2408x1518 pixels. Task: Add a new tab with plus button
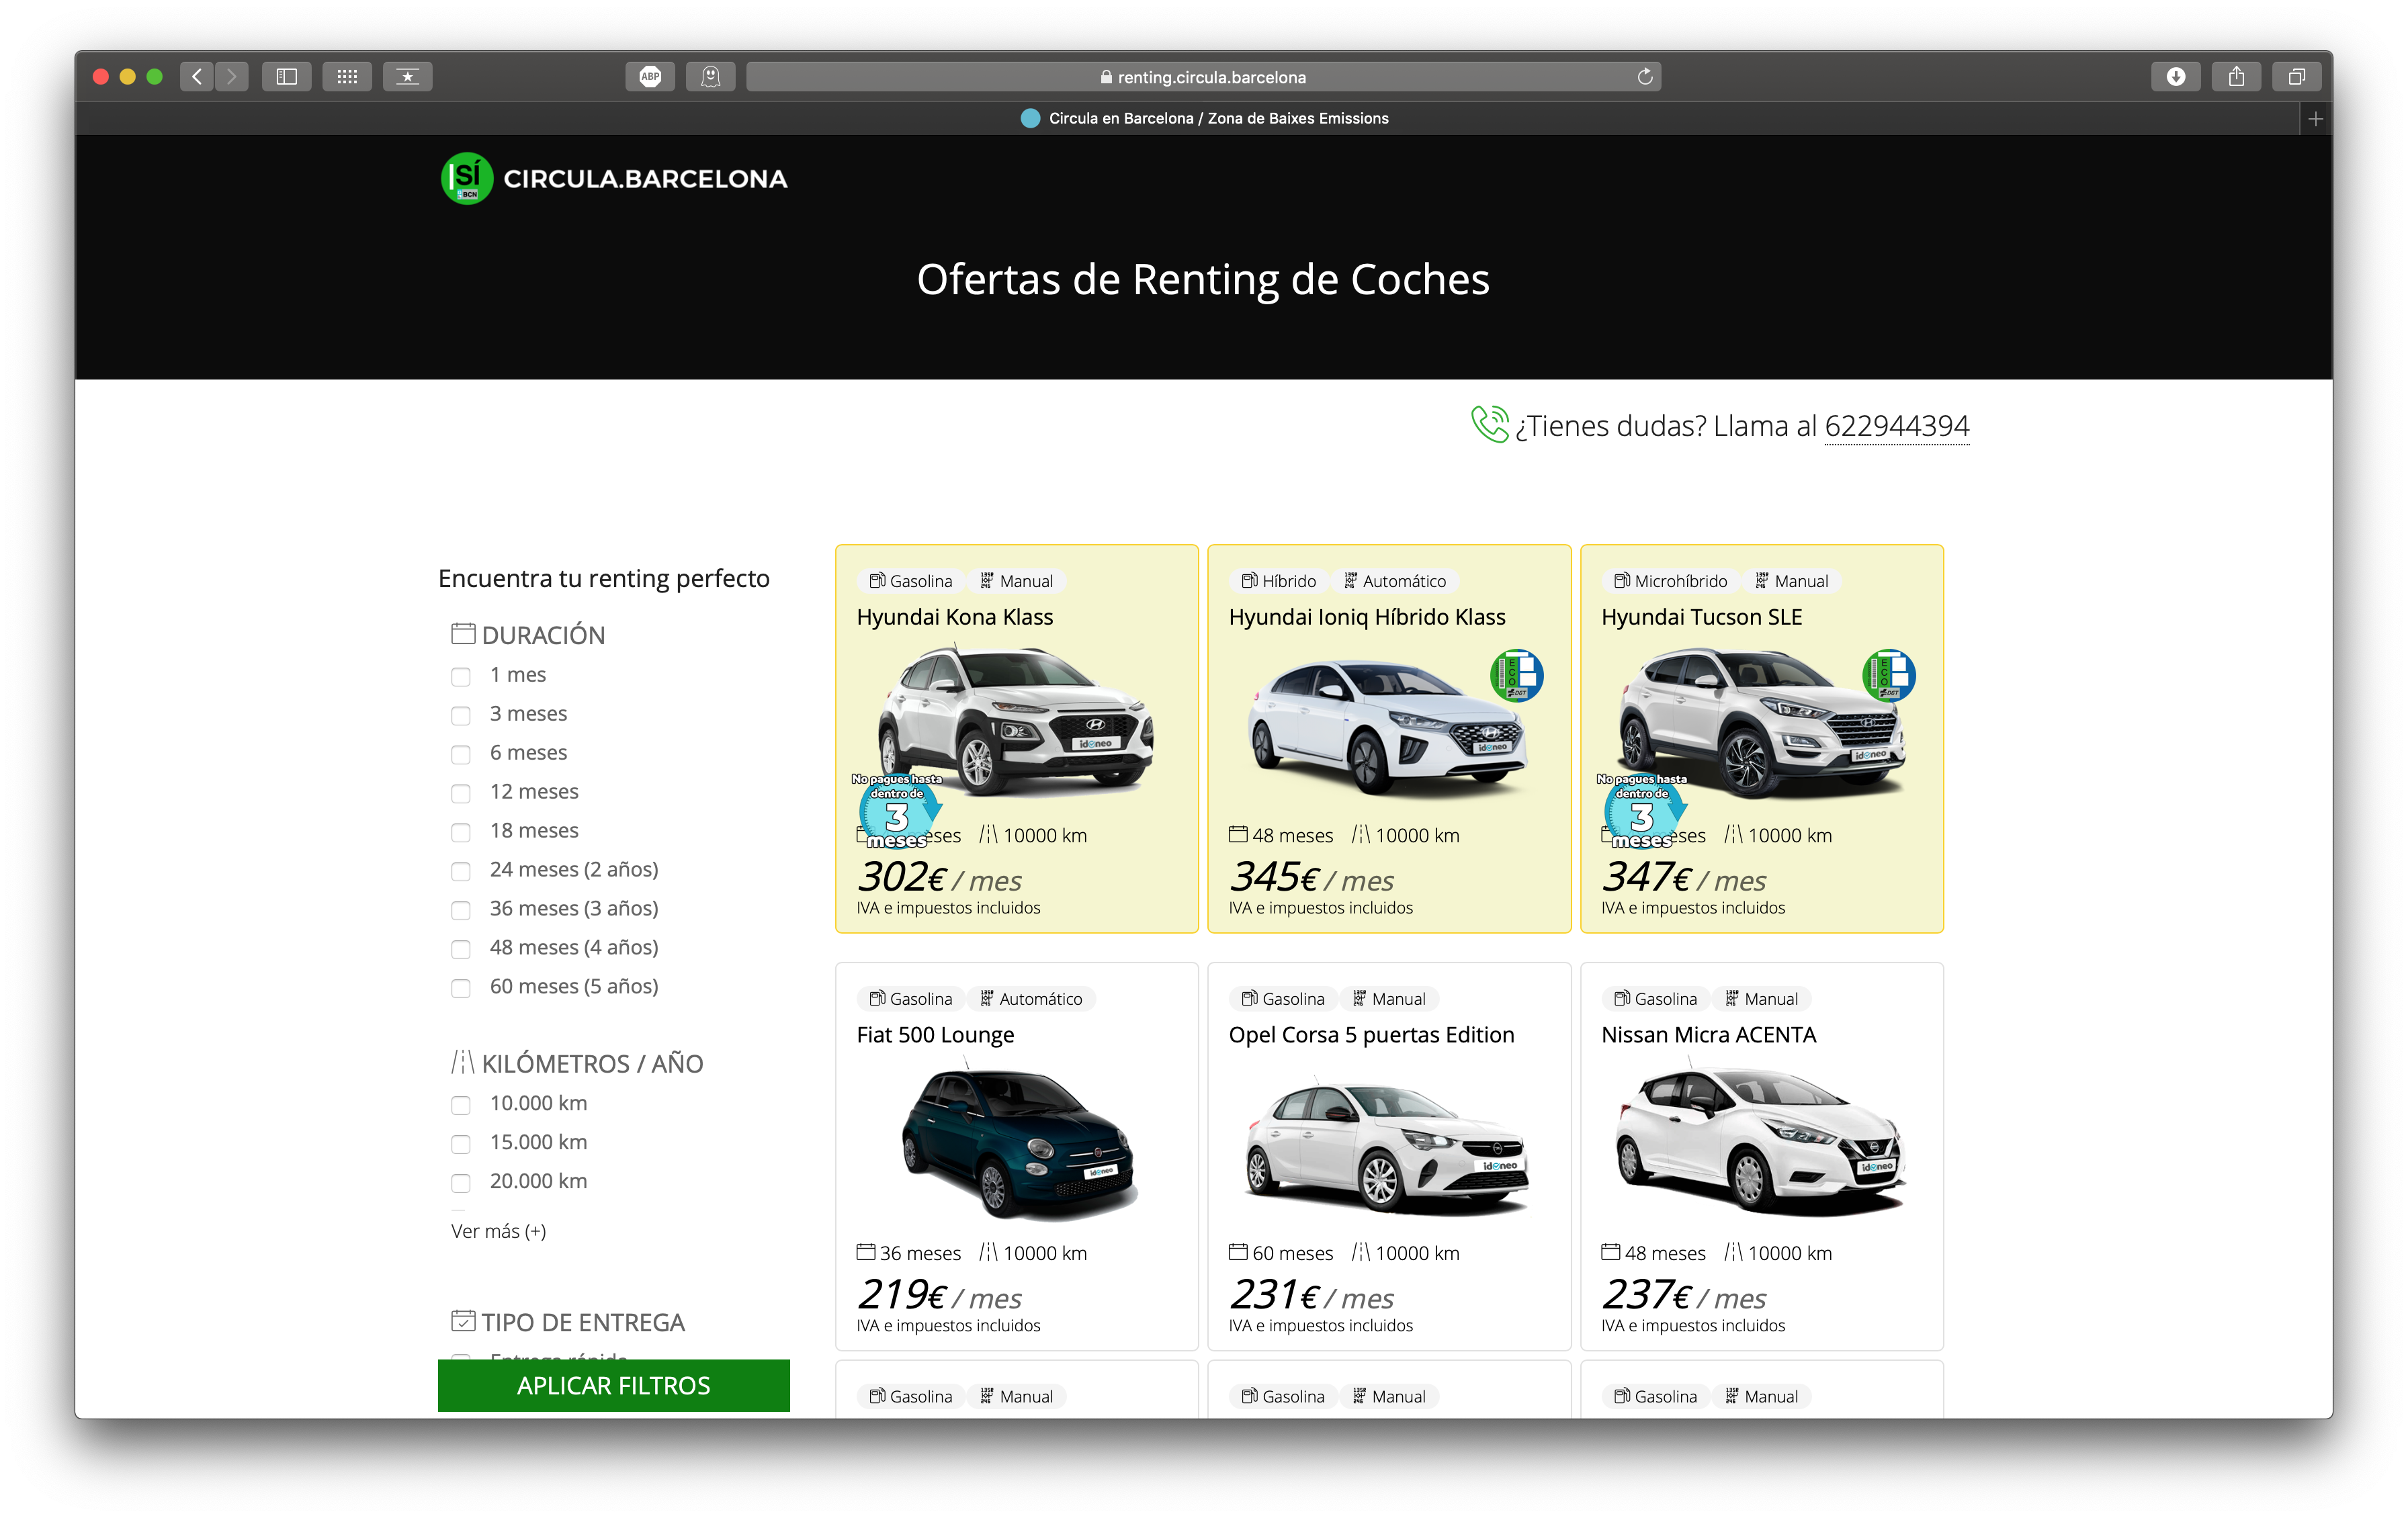[x=2315, y=119]
